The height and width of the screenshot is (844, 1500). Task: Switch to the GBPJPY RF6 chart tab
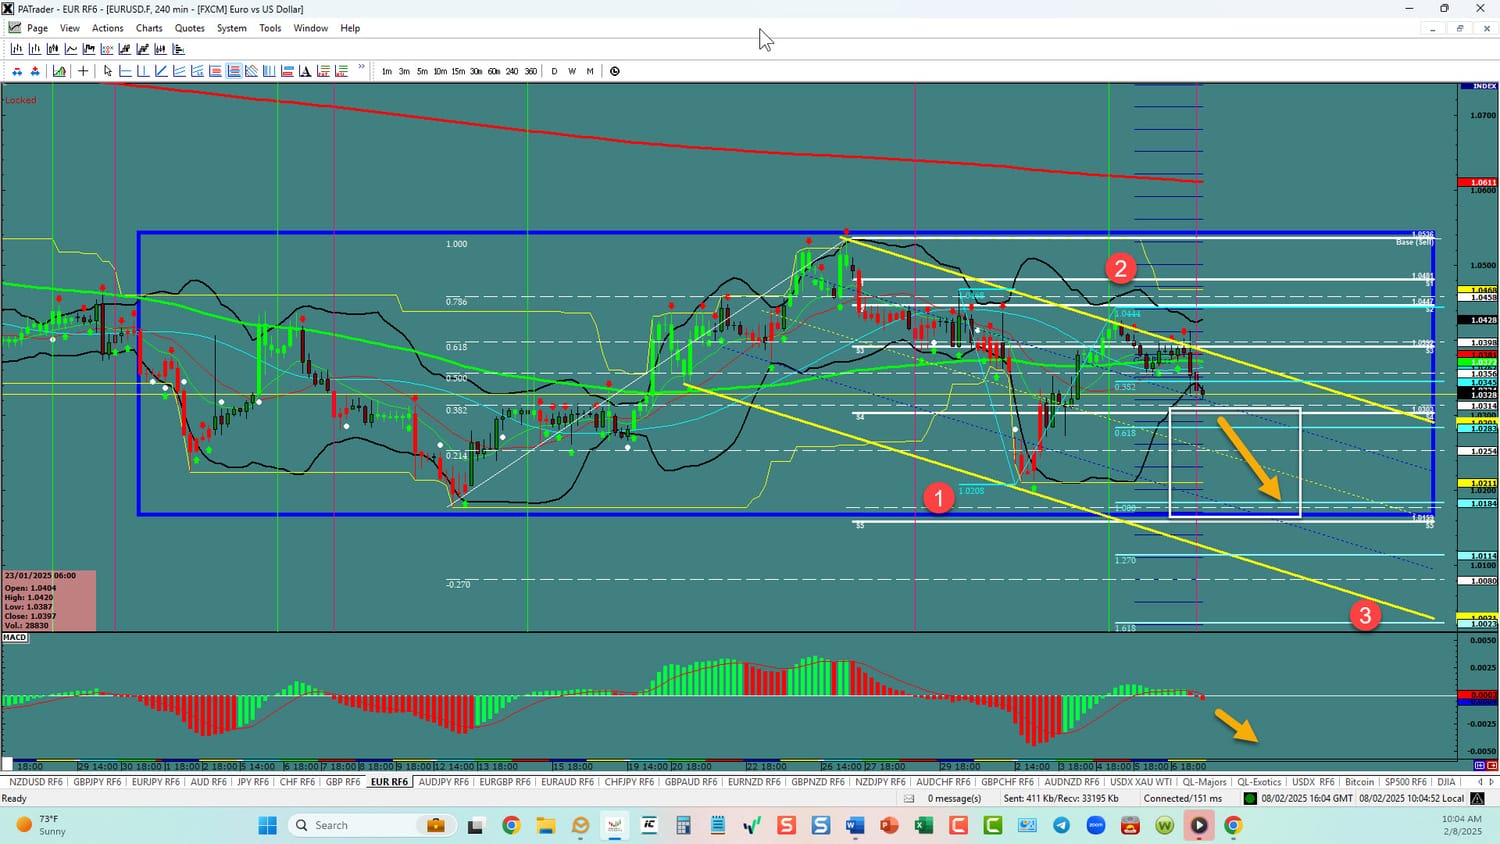pyautogui.click(x=97, y=782)
